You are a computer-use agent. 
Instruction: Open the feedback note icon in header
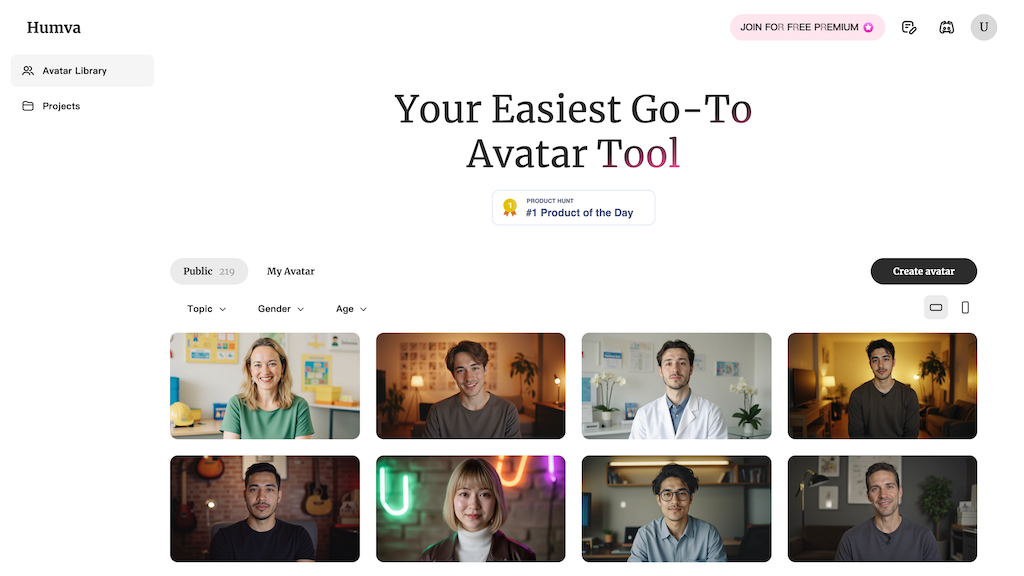pyautogui.click(x=908, y=27)
